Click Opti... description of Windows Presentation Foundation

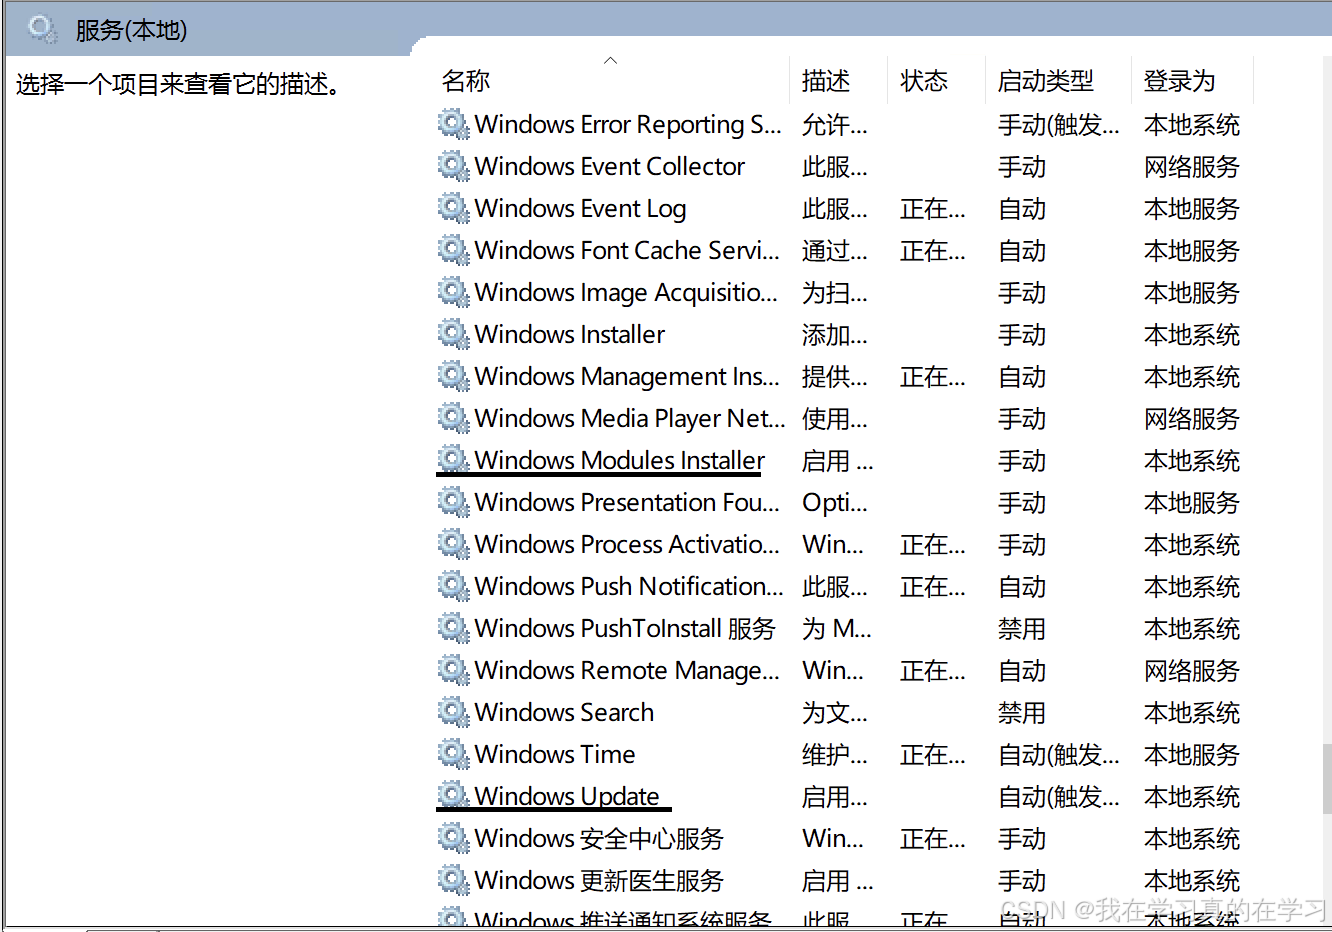click(x=835, y=502)
